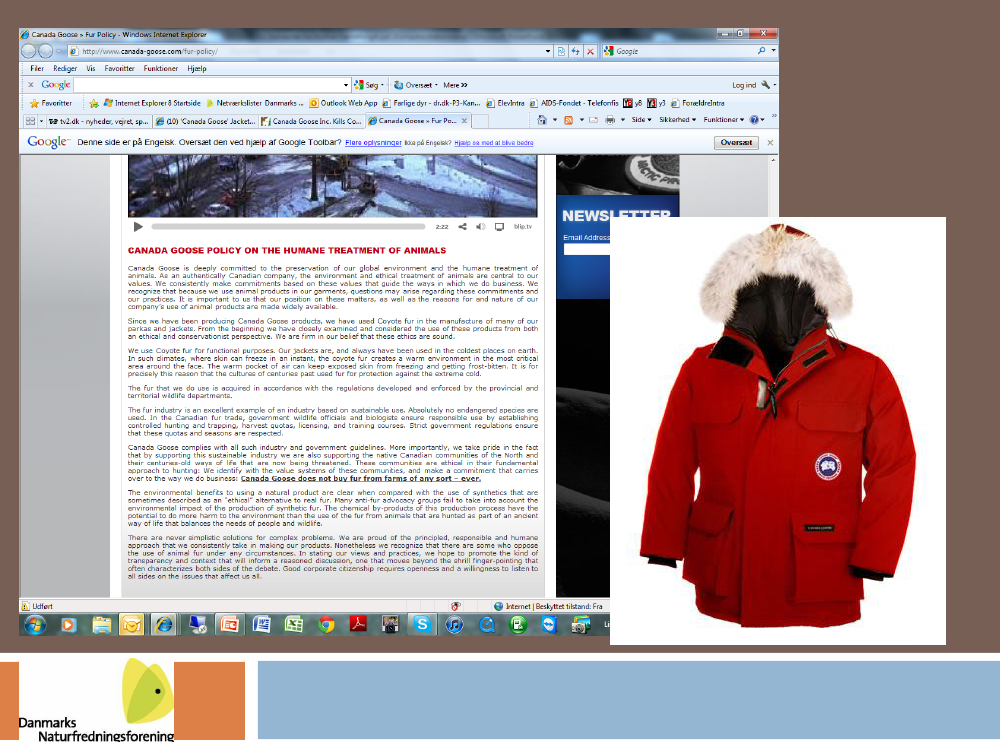Expand the Side (Page) menu dropdown

coord(642,120)
